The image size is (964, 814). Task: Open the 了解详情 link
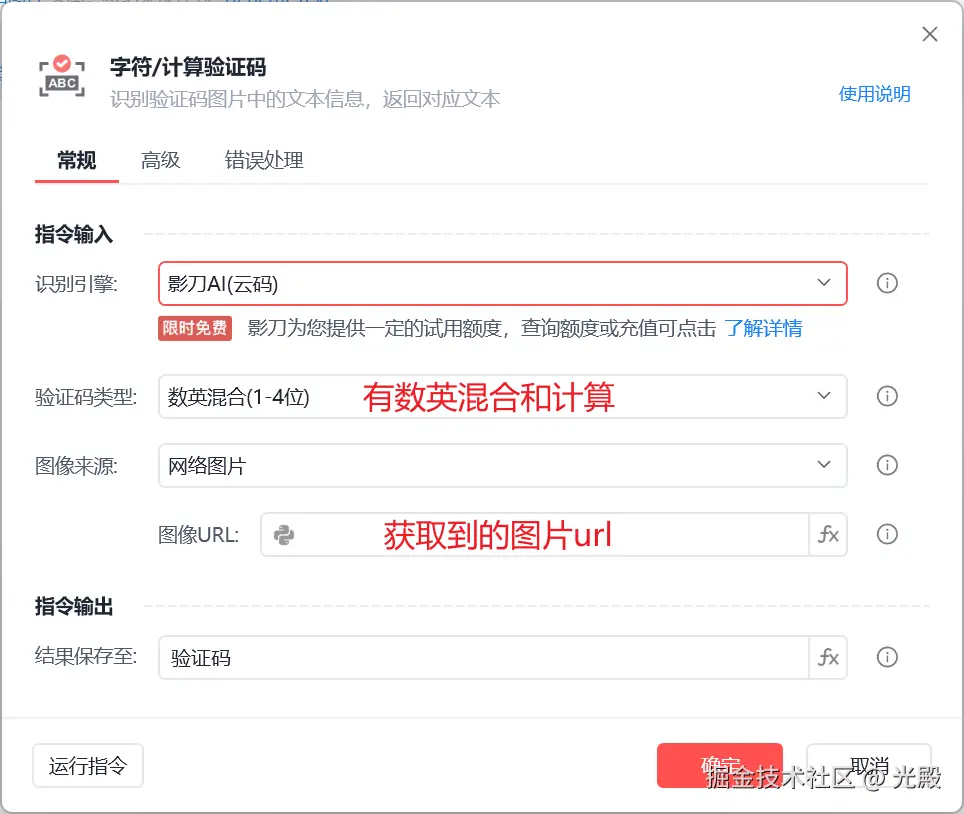[x=764, y=328]
